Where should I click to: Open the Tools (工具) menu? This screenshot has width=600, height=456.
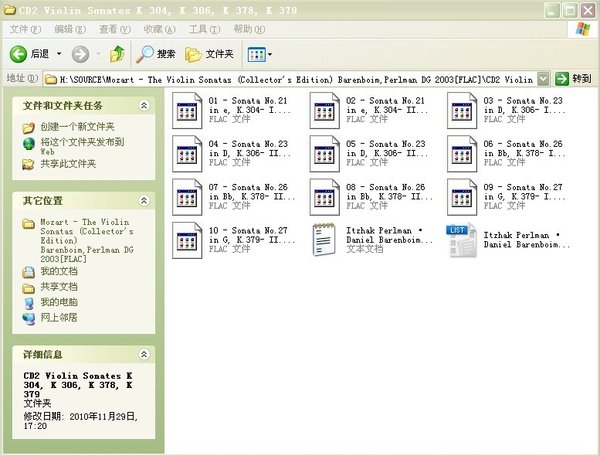(x=204, y=29)
